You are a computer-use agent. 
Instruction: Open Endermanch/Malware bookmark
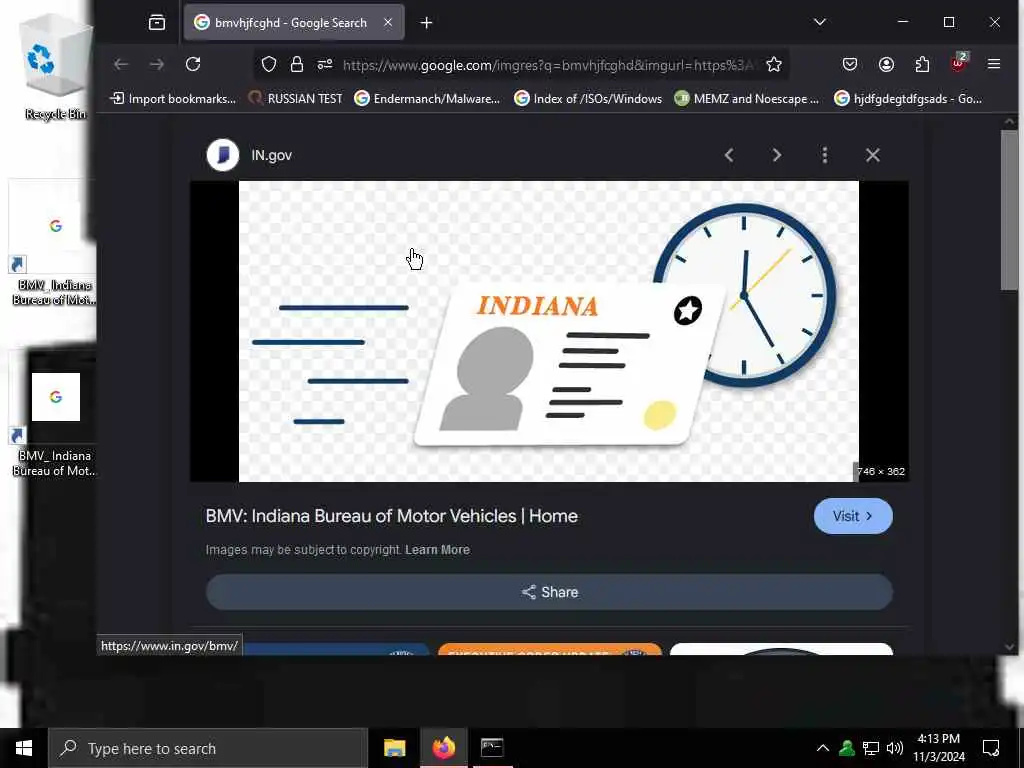coord(427,99)
